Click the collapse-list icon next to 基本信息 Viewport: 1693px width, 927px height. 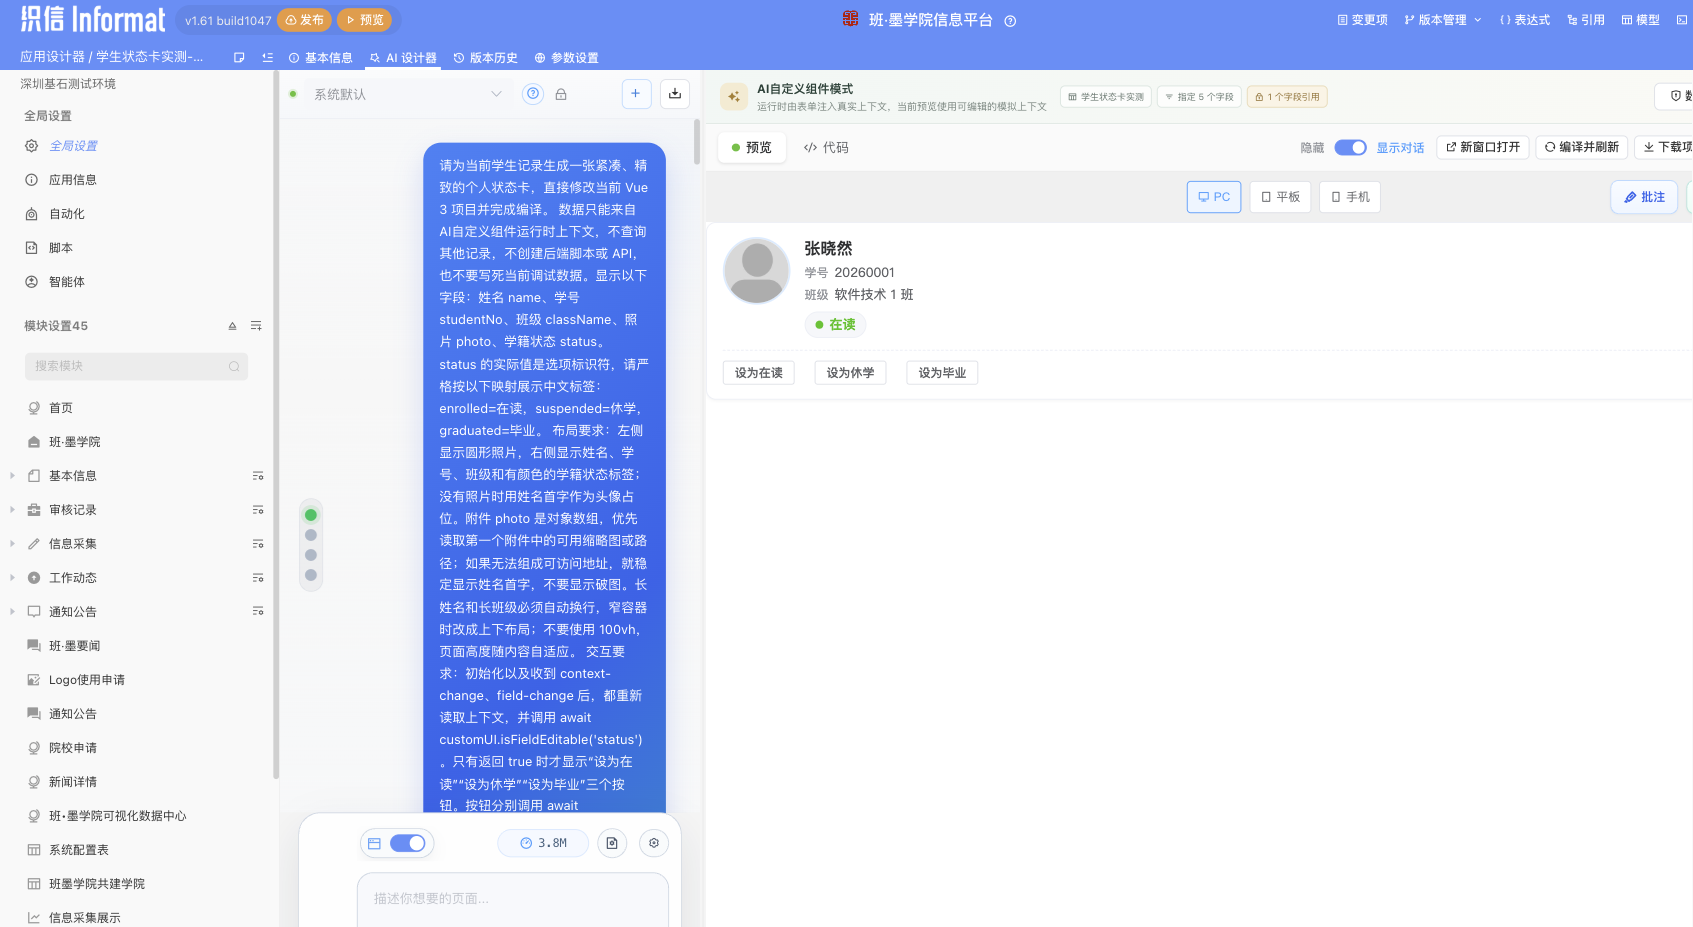(x=267, y=58)
